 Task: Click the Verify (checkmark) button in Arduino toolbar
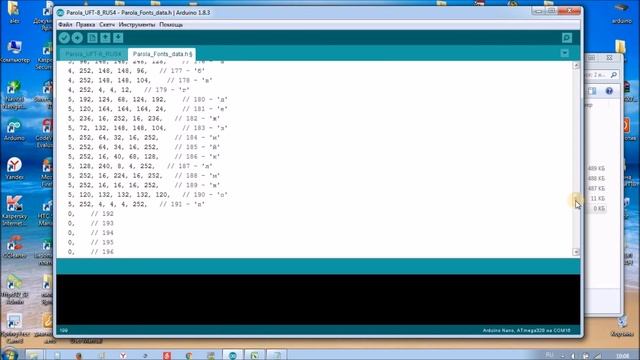(64, 38)
